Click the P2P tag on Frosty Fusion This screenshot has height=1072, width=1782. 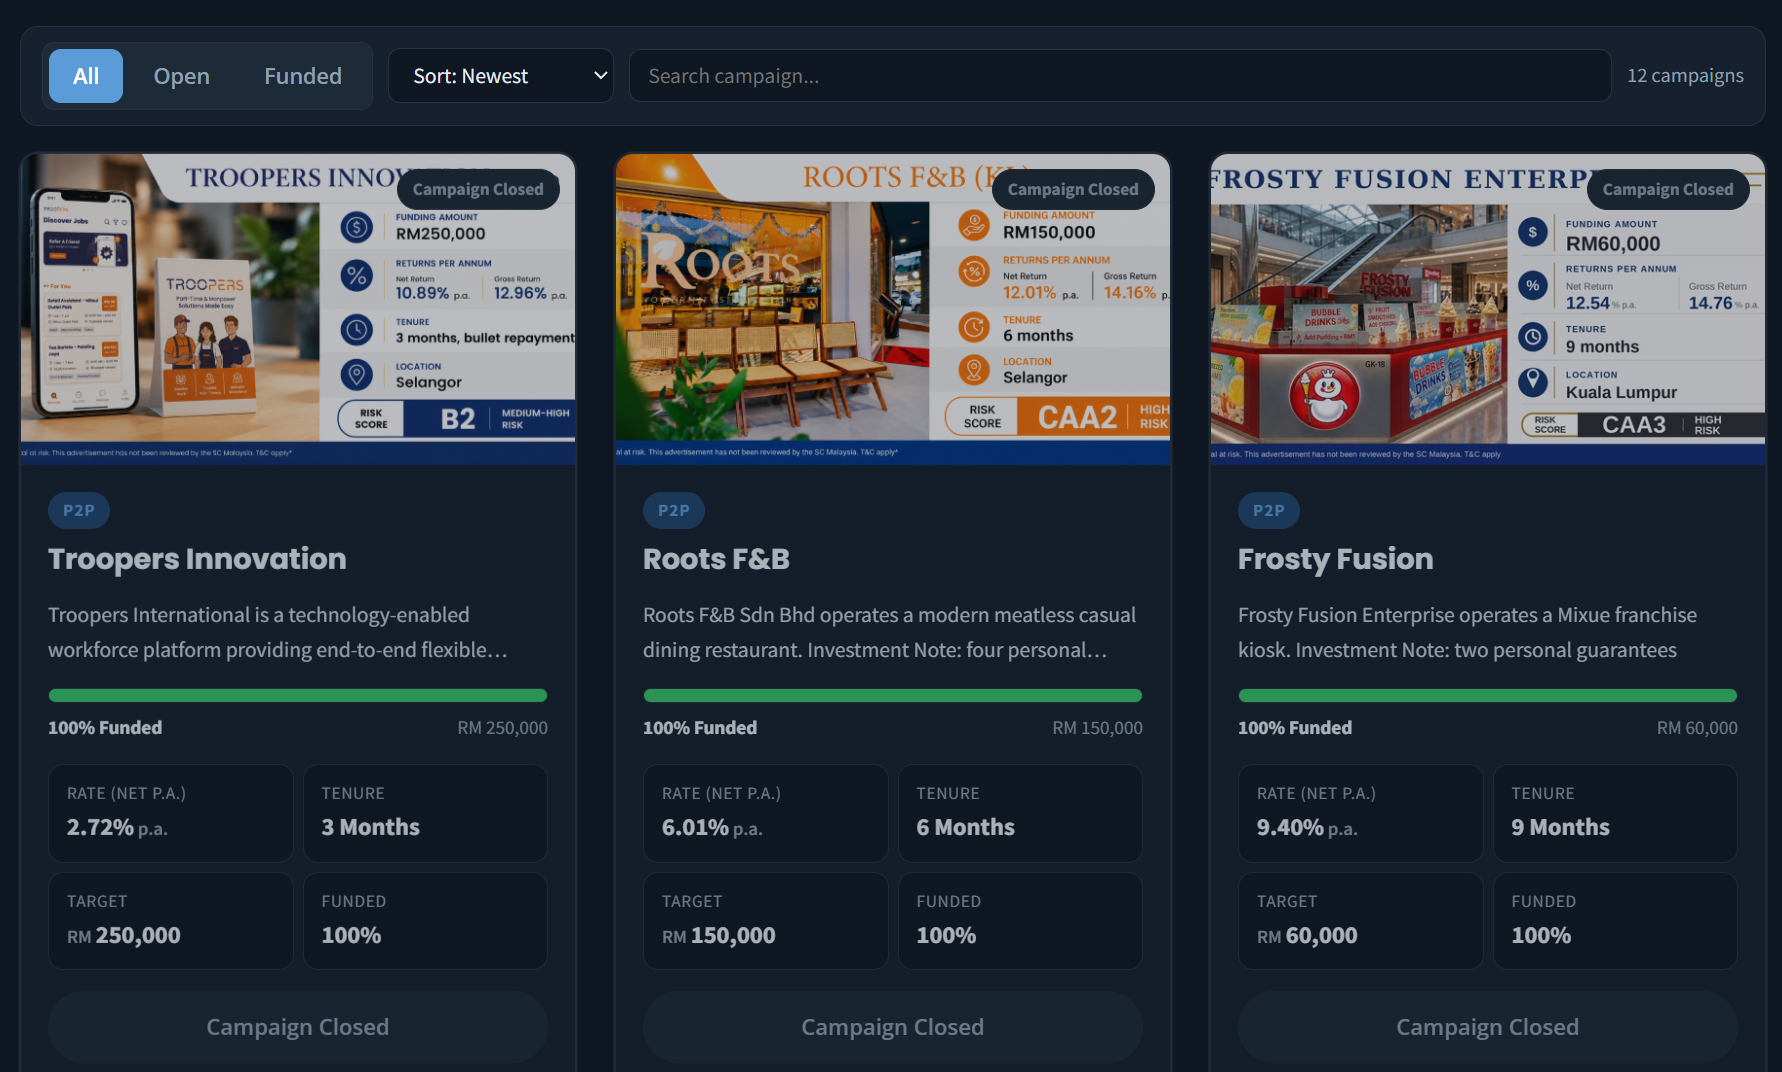coord(1269,510)
